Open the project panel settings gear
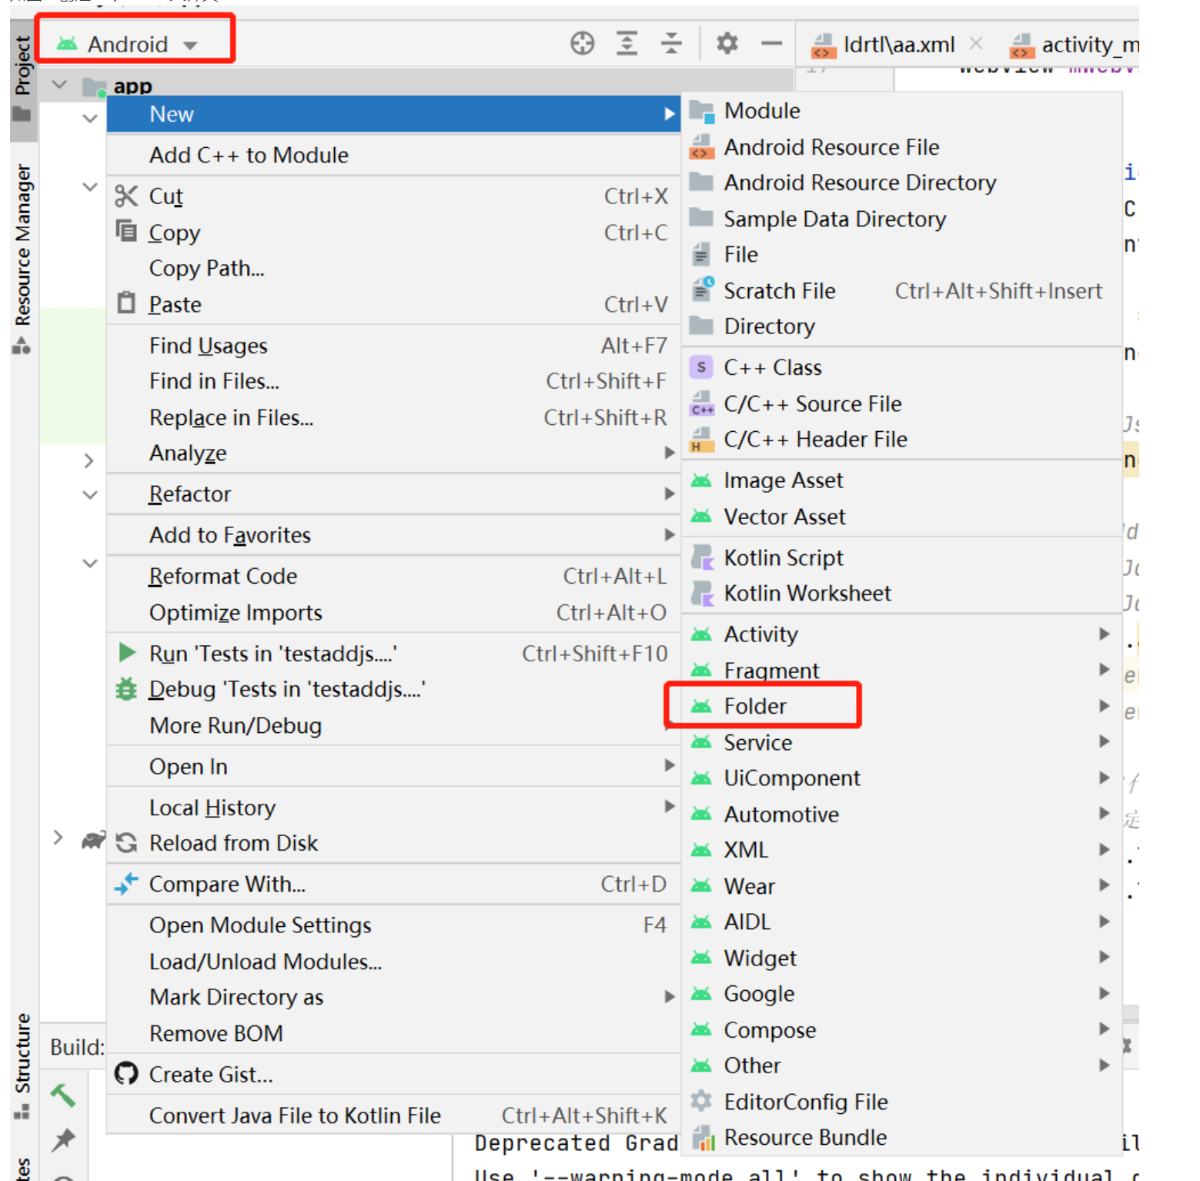This screenshot has width=1200, height=1181. (x=727, y=43)
